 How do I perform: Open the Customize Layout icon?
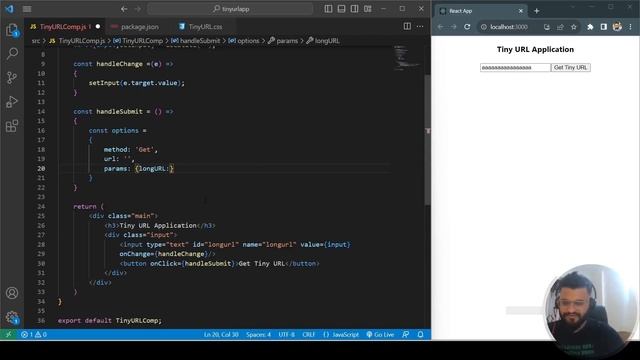pyautogui.click(x=368, y=9)
